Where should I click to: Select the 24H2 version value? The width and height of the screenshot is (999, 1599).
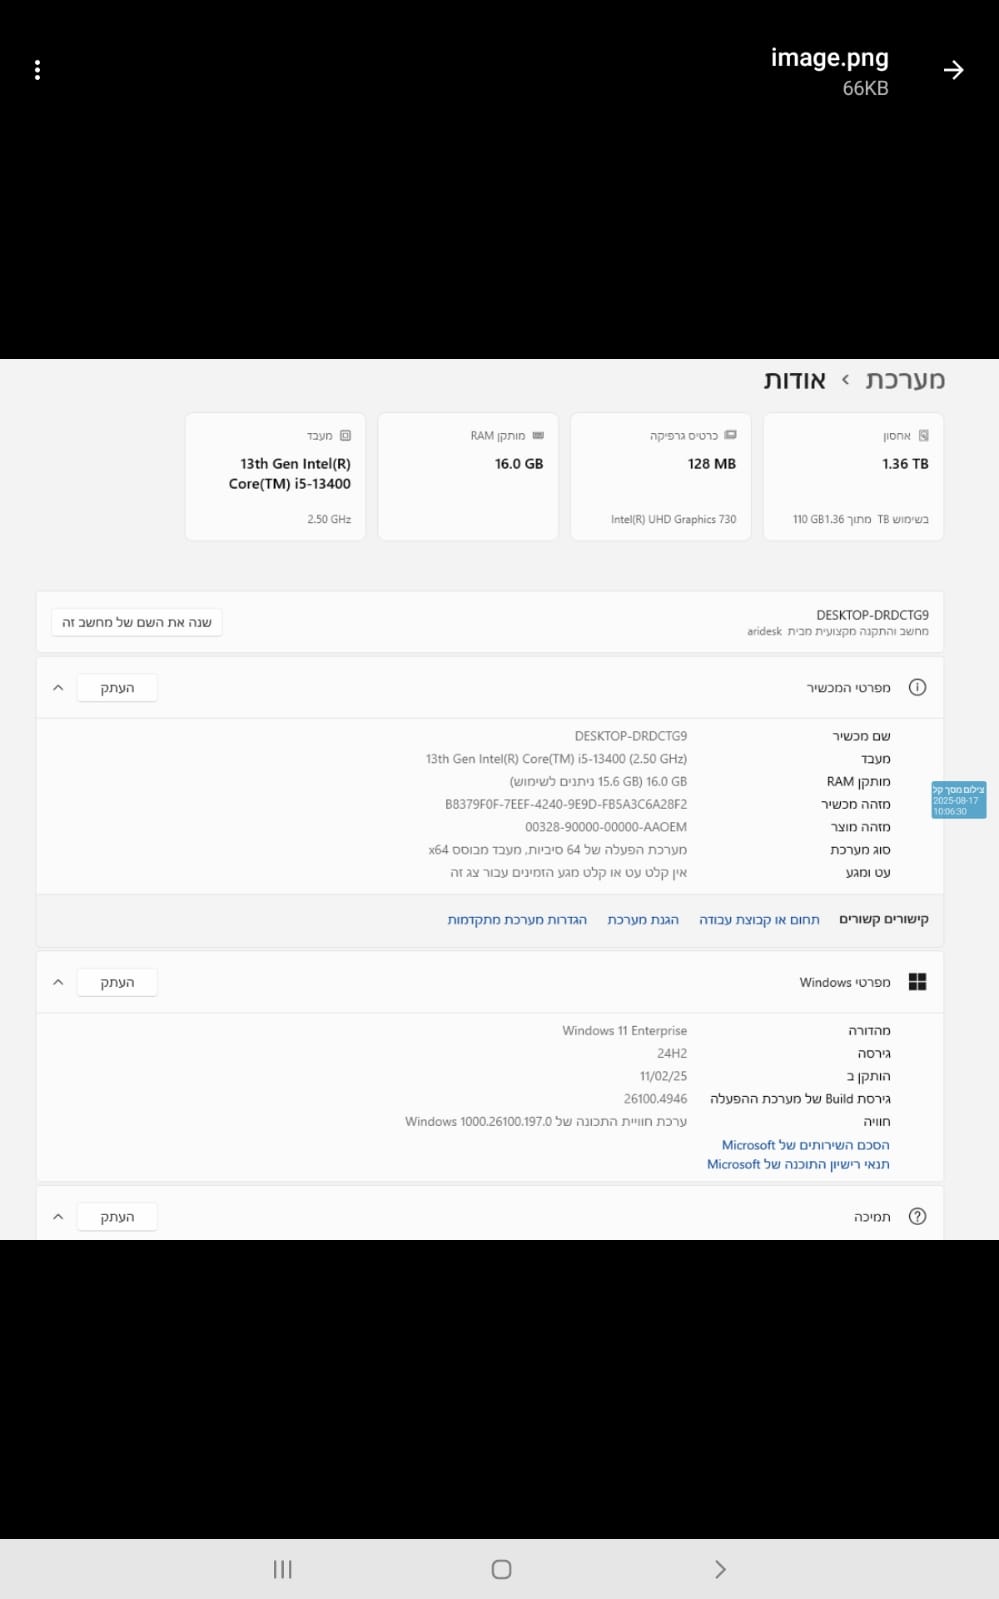coord(672,1054)
